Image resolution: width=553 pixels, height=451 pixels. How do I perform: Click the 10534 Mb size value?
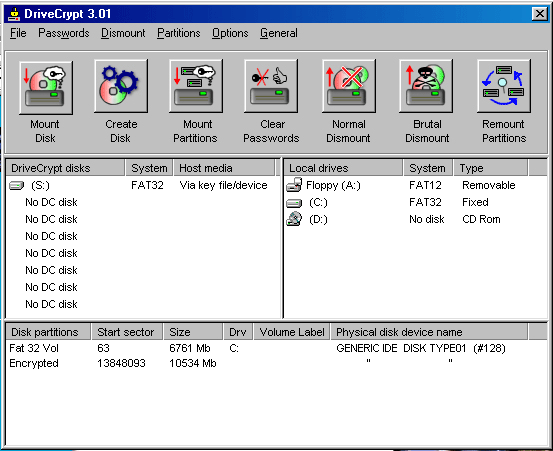click(x=193, y=363)
